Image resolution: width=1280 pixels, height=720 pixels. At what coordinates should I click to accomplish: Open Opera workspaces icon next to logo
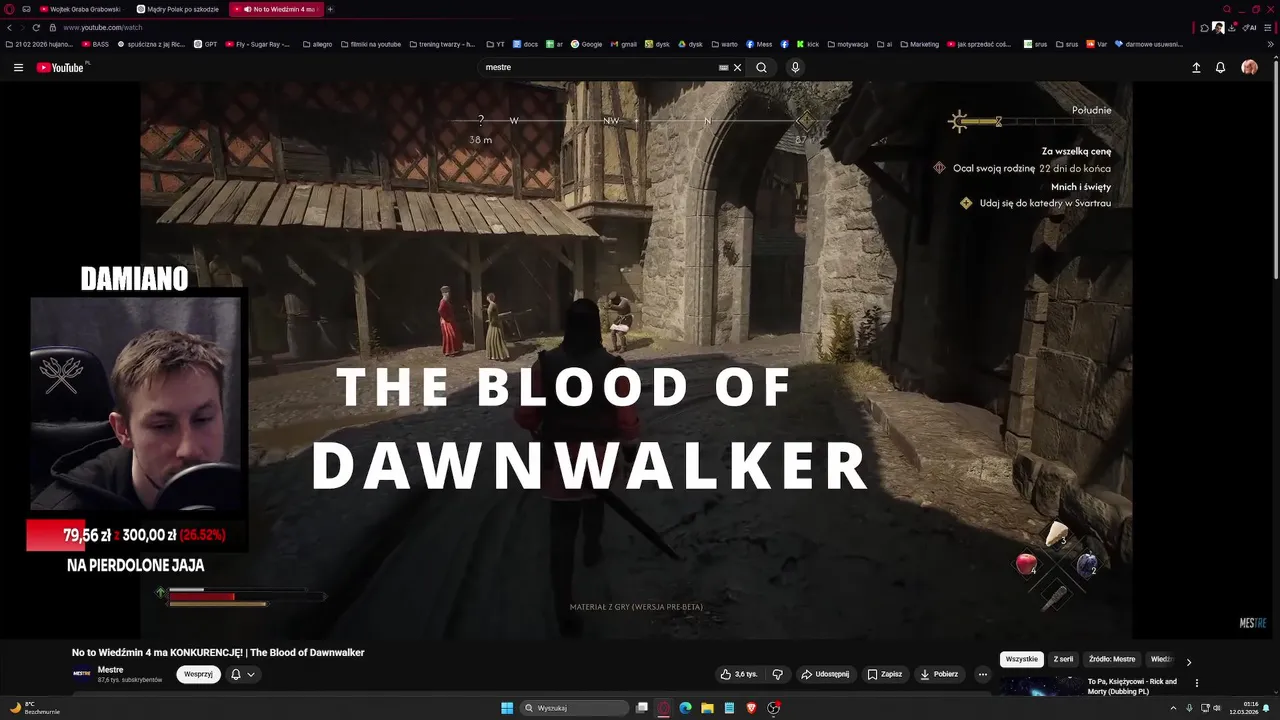28,9
